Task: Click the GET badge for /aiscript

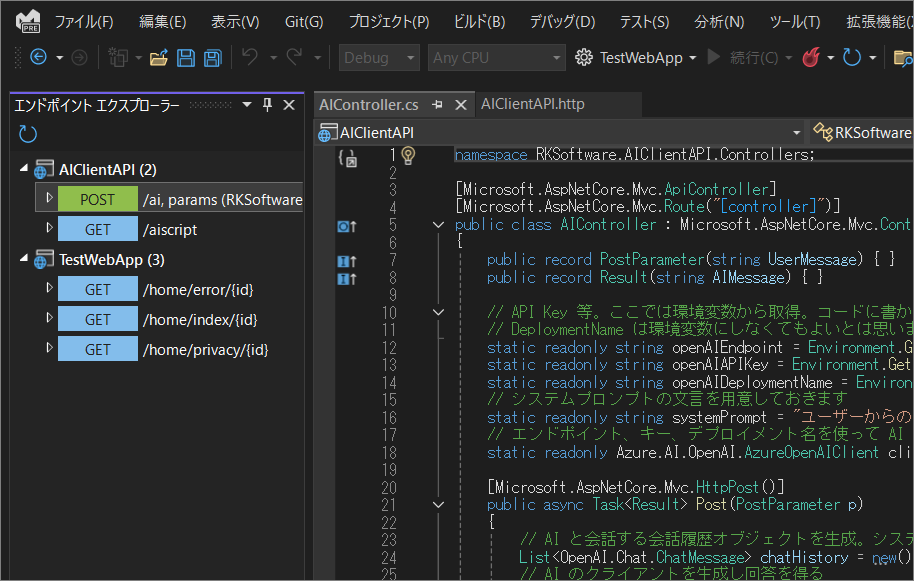Action: click(98, 229)
